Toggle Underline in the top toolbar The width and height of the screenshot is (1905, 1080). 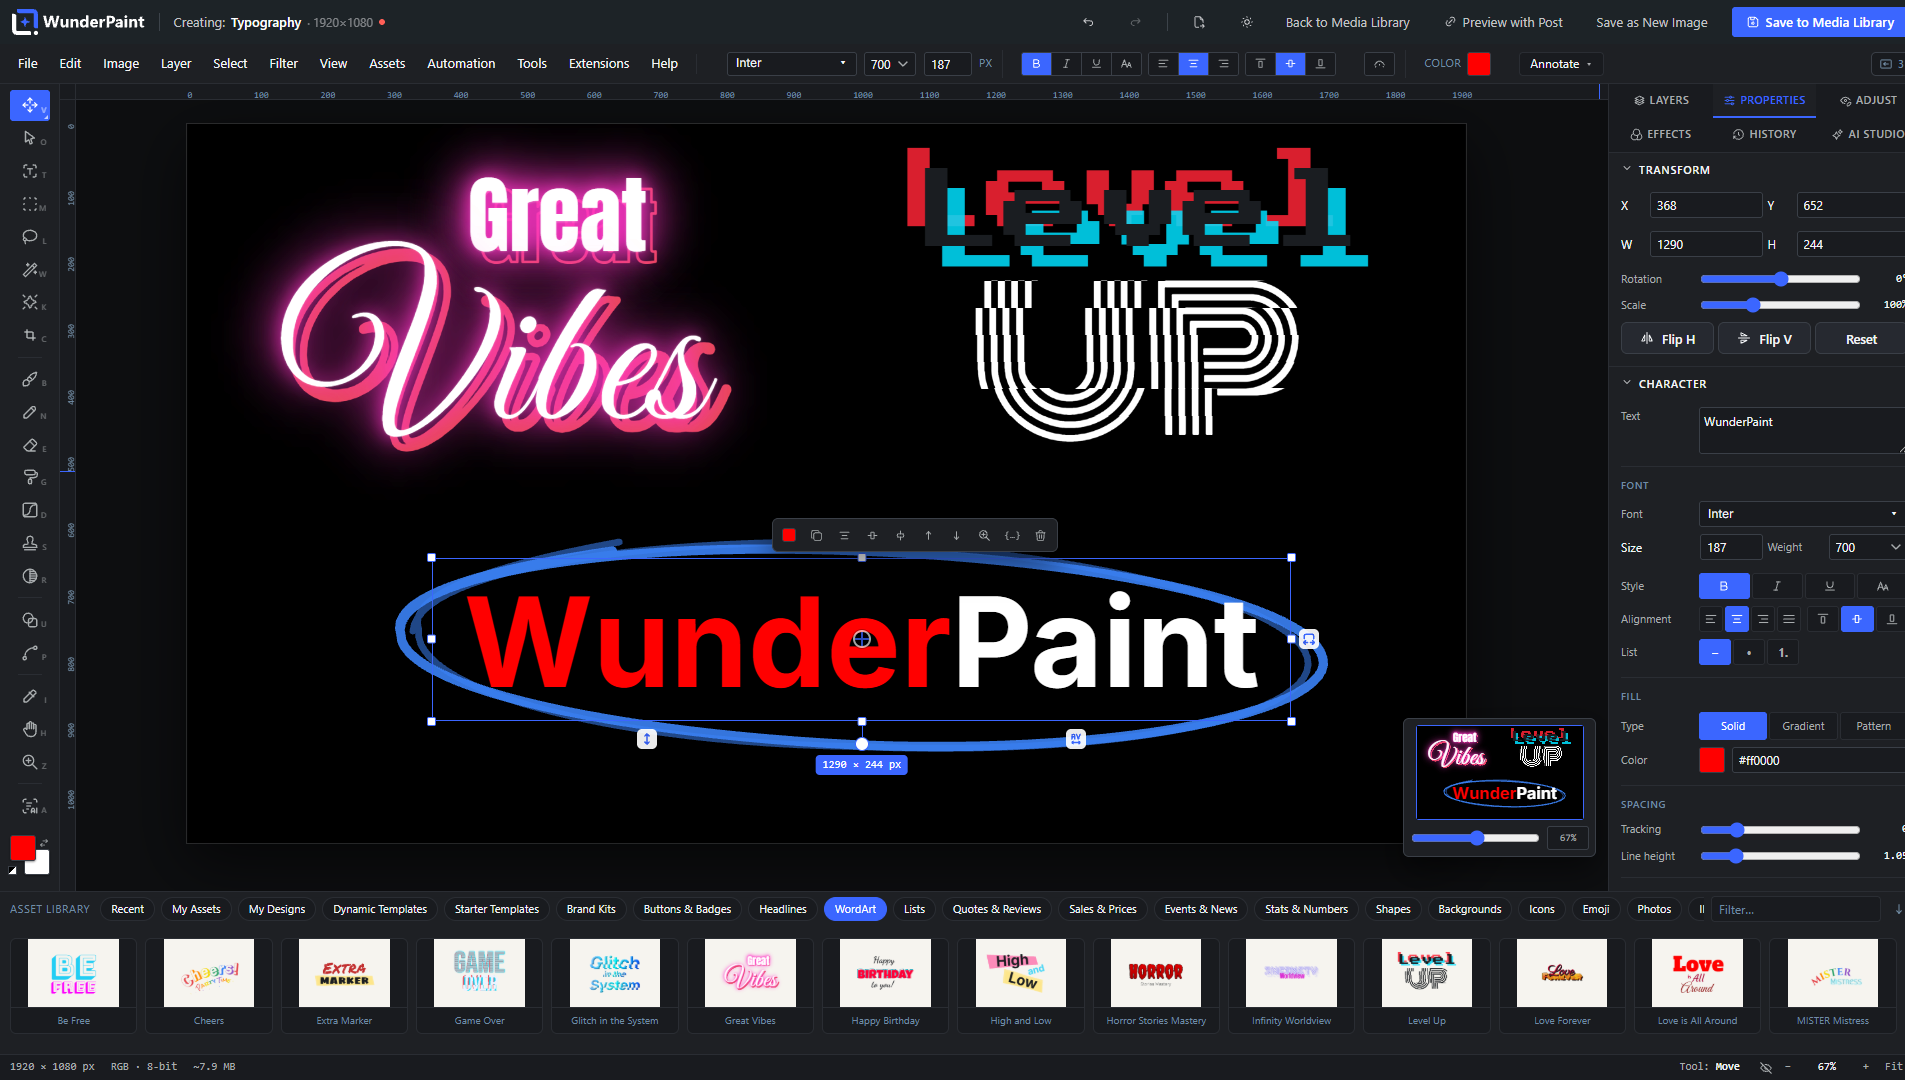pyautogui.click(x=1096, y=64)
